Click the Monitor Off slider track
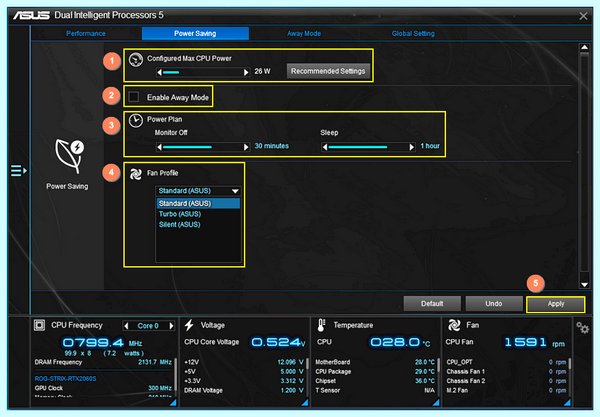 coord(202,147)
